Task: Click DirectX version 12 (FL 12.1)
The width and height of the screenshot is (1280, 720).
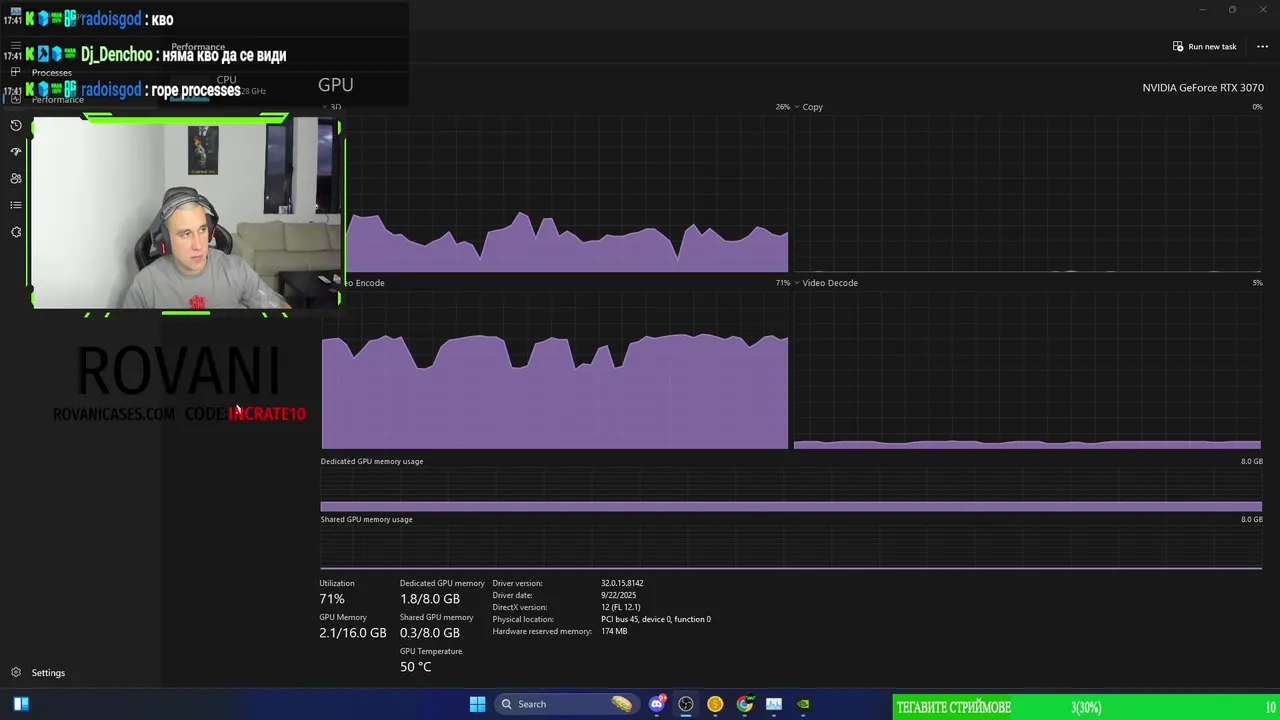Action: (621, 607)
